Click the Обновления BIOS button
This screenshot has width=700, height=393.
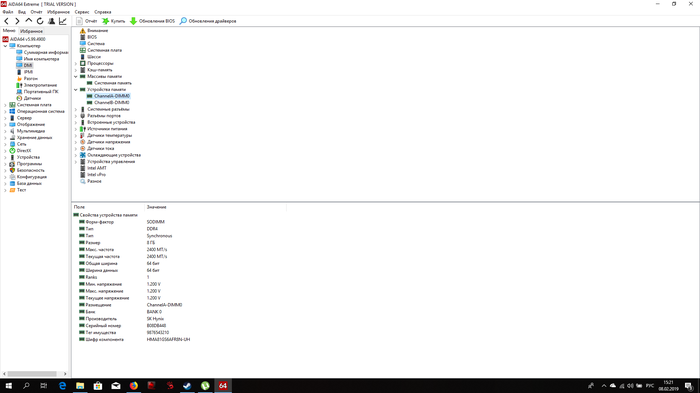[x=152, y=21]
